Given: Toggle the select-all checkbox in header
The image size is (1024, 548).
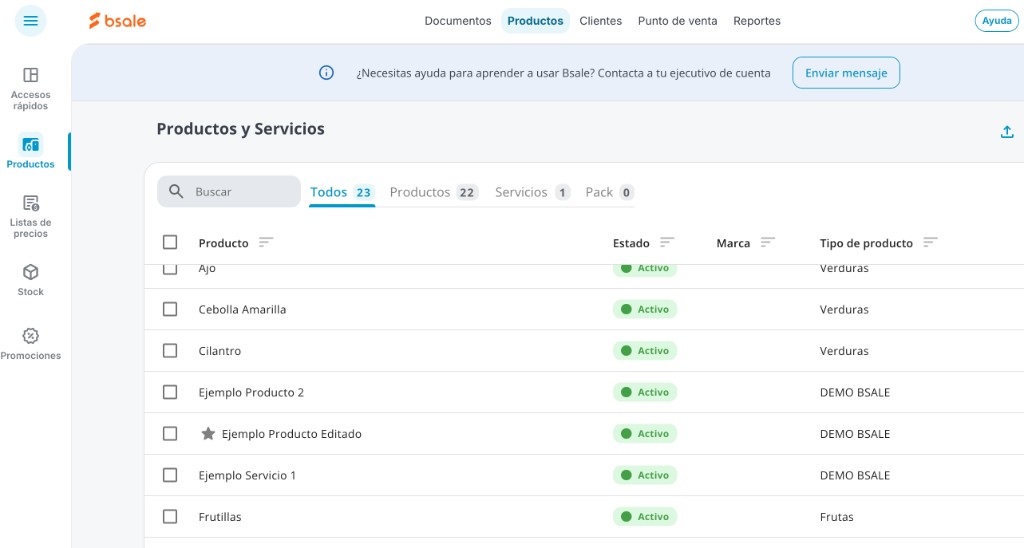Looking at the screenshot, I should coord(170,242).
